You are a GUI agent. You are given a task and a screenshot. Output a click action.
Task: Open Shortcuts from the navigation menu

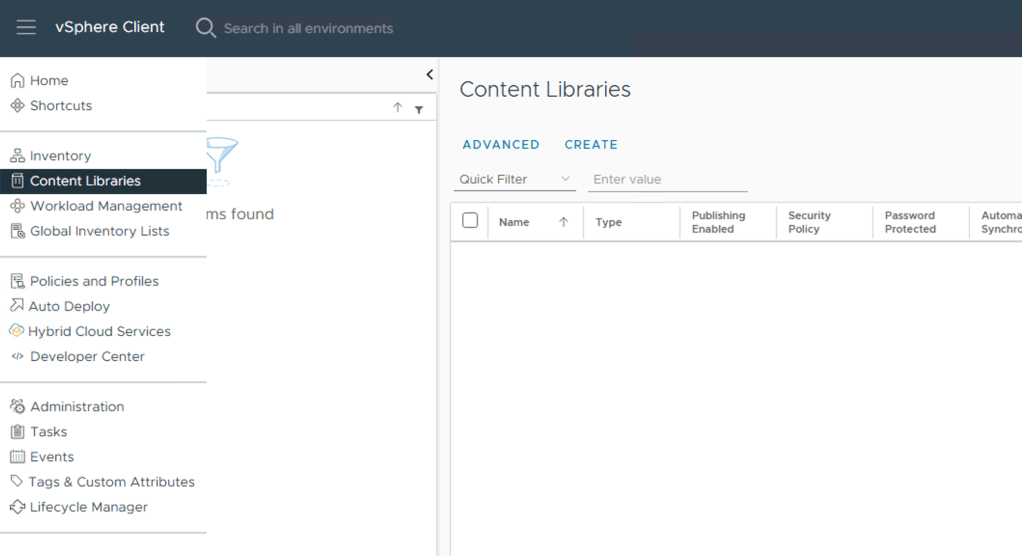pos(60,106)
